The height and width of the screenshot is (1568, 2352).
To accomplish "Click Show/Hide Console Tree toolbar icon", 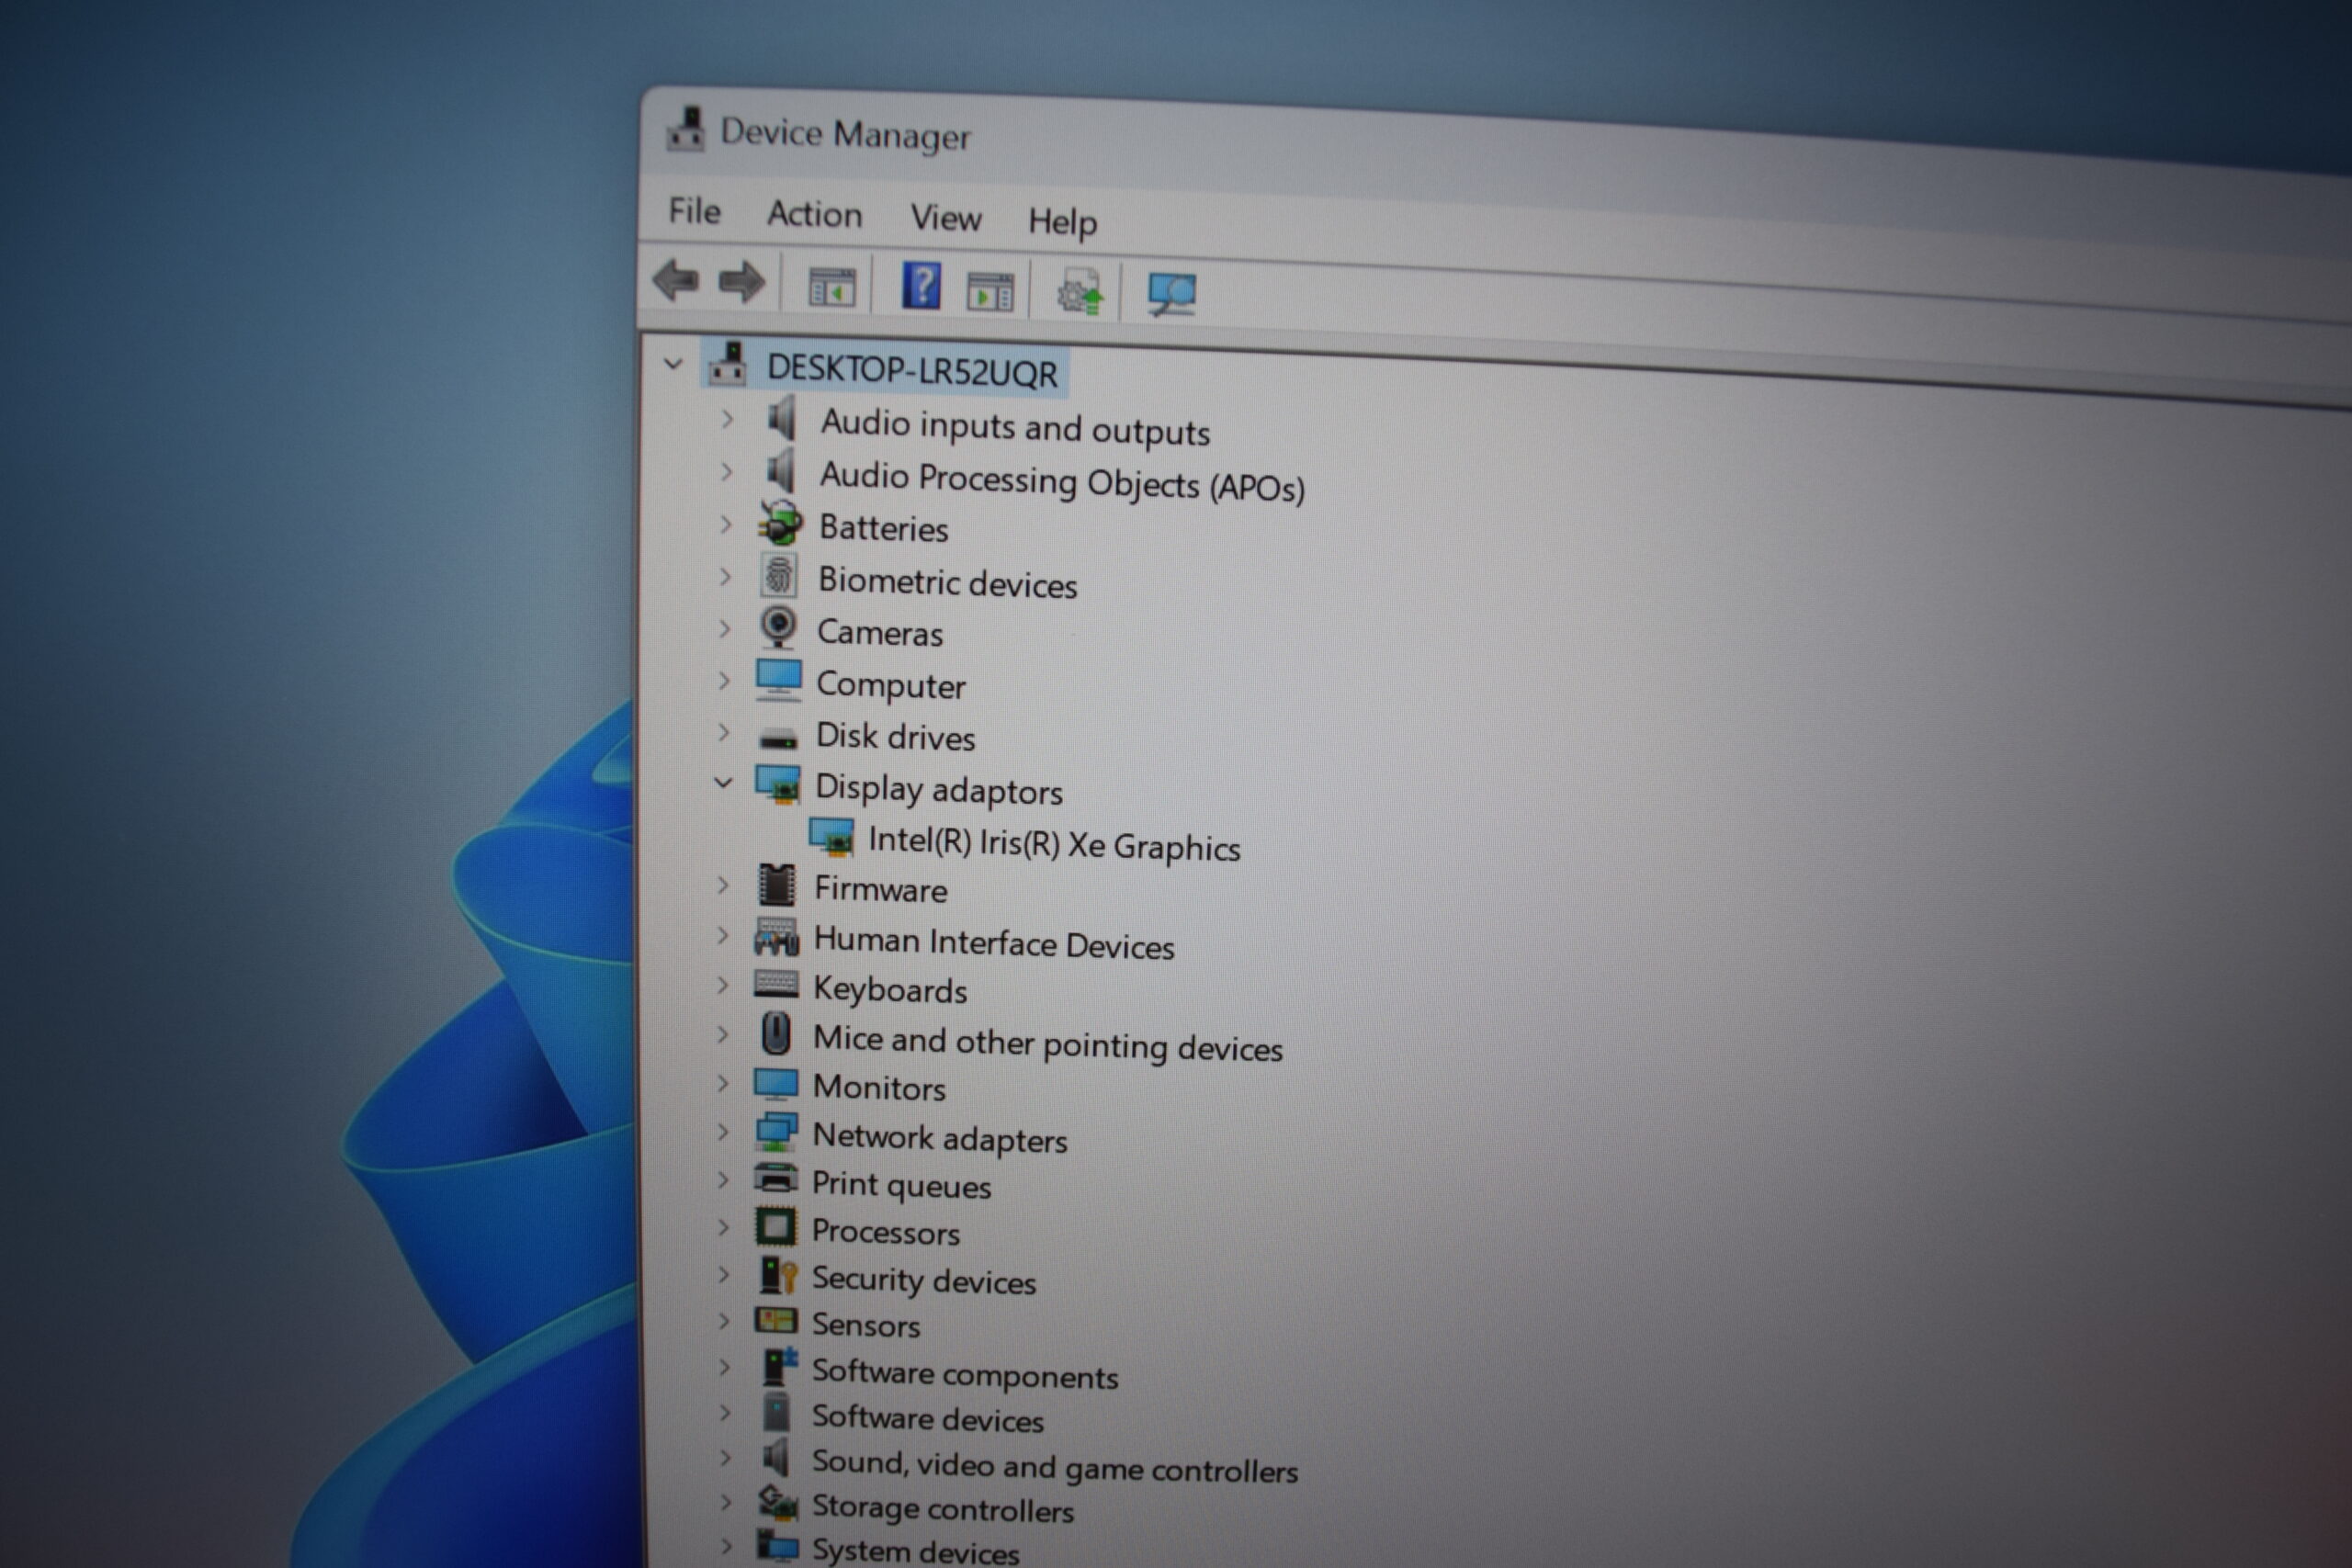I will tap(831, 287).
